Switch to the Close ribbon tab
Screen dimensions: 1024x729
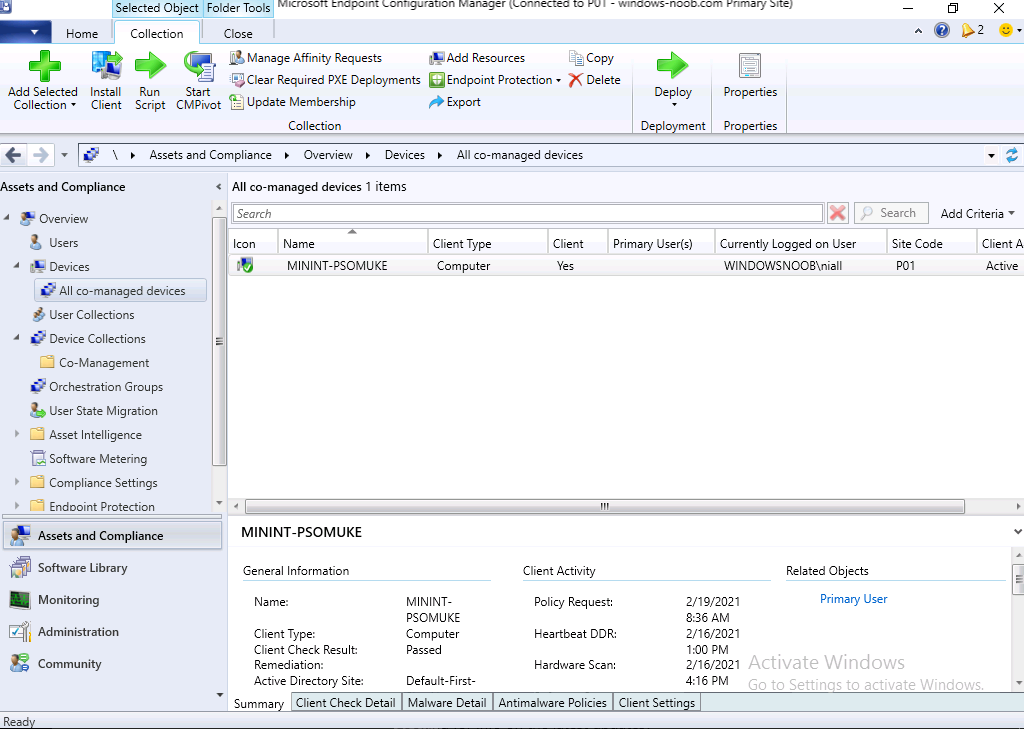click(x=238, y=33)
